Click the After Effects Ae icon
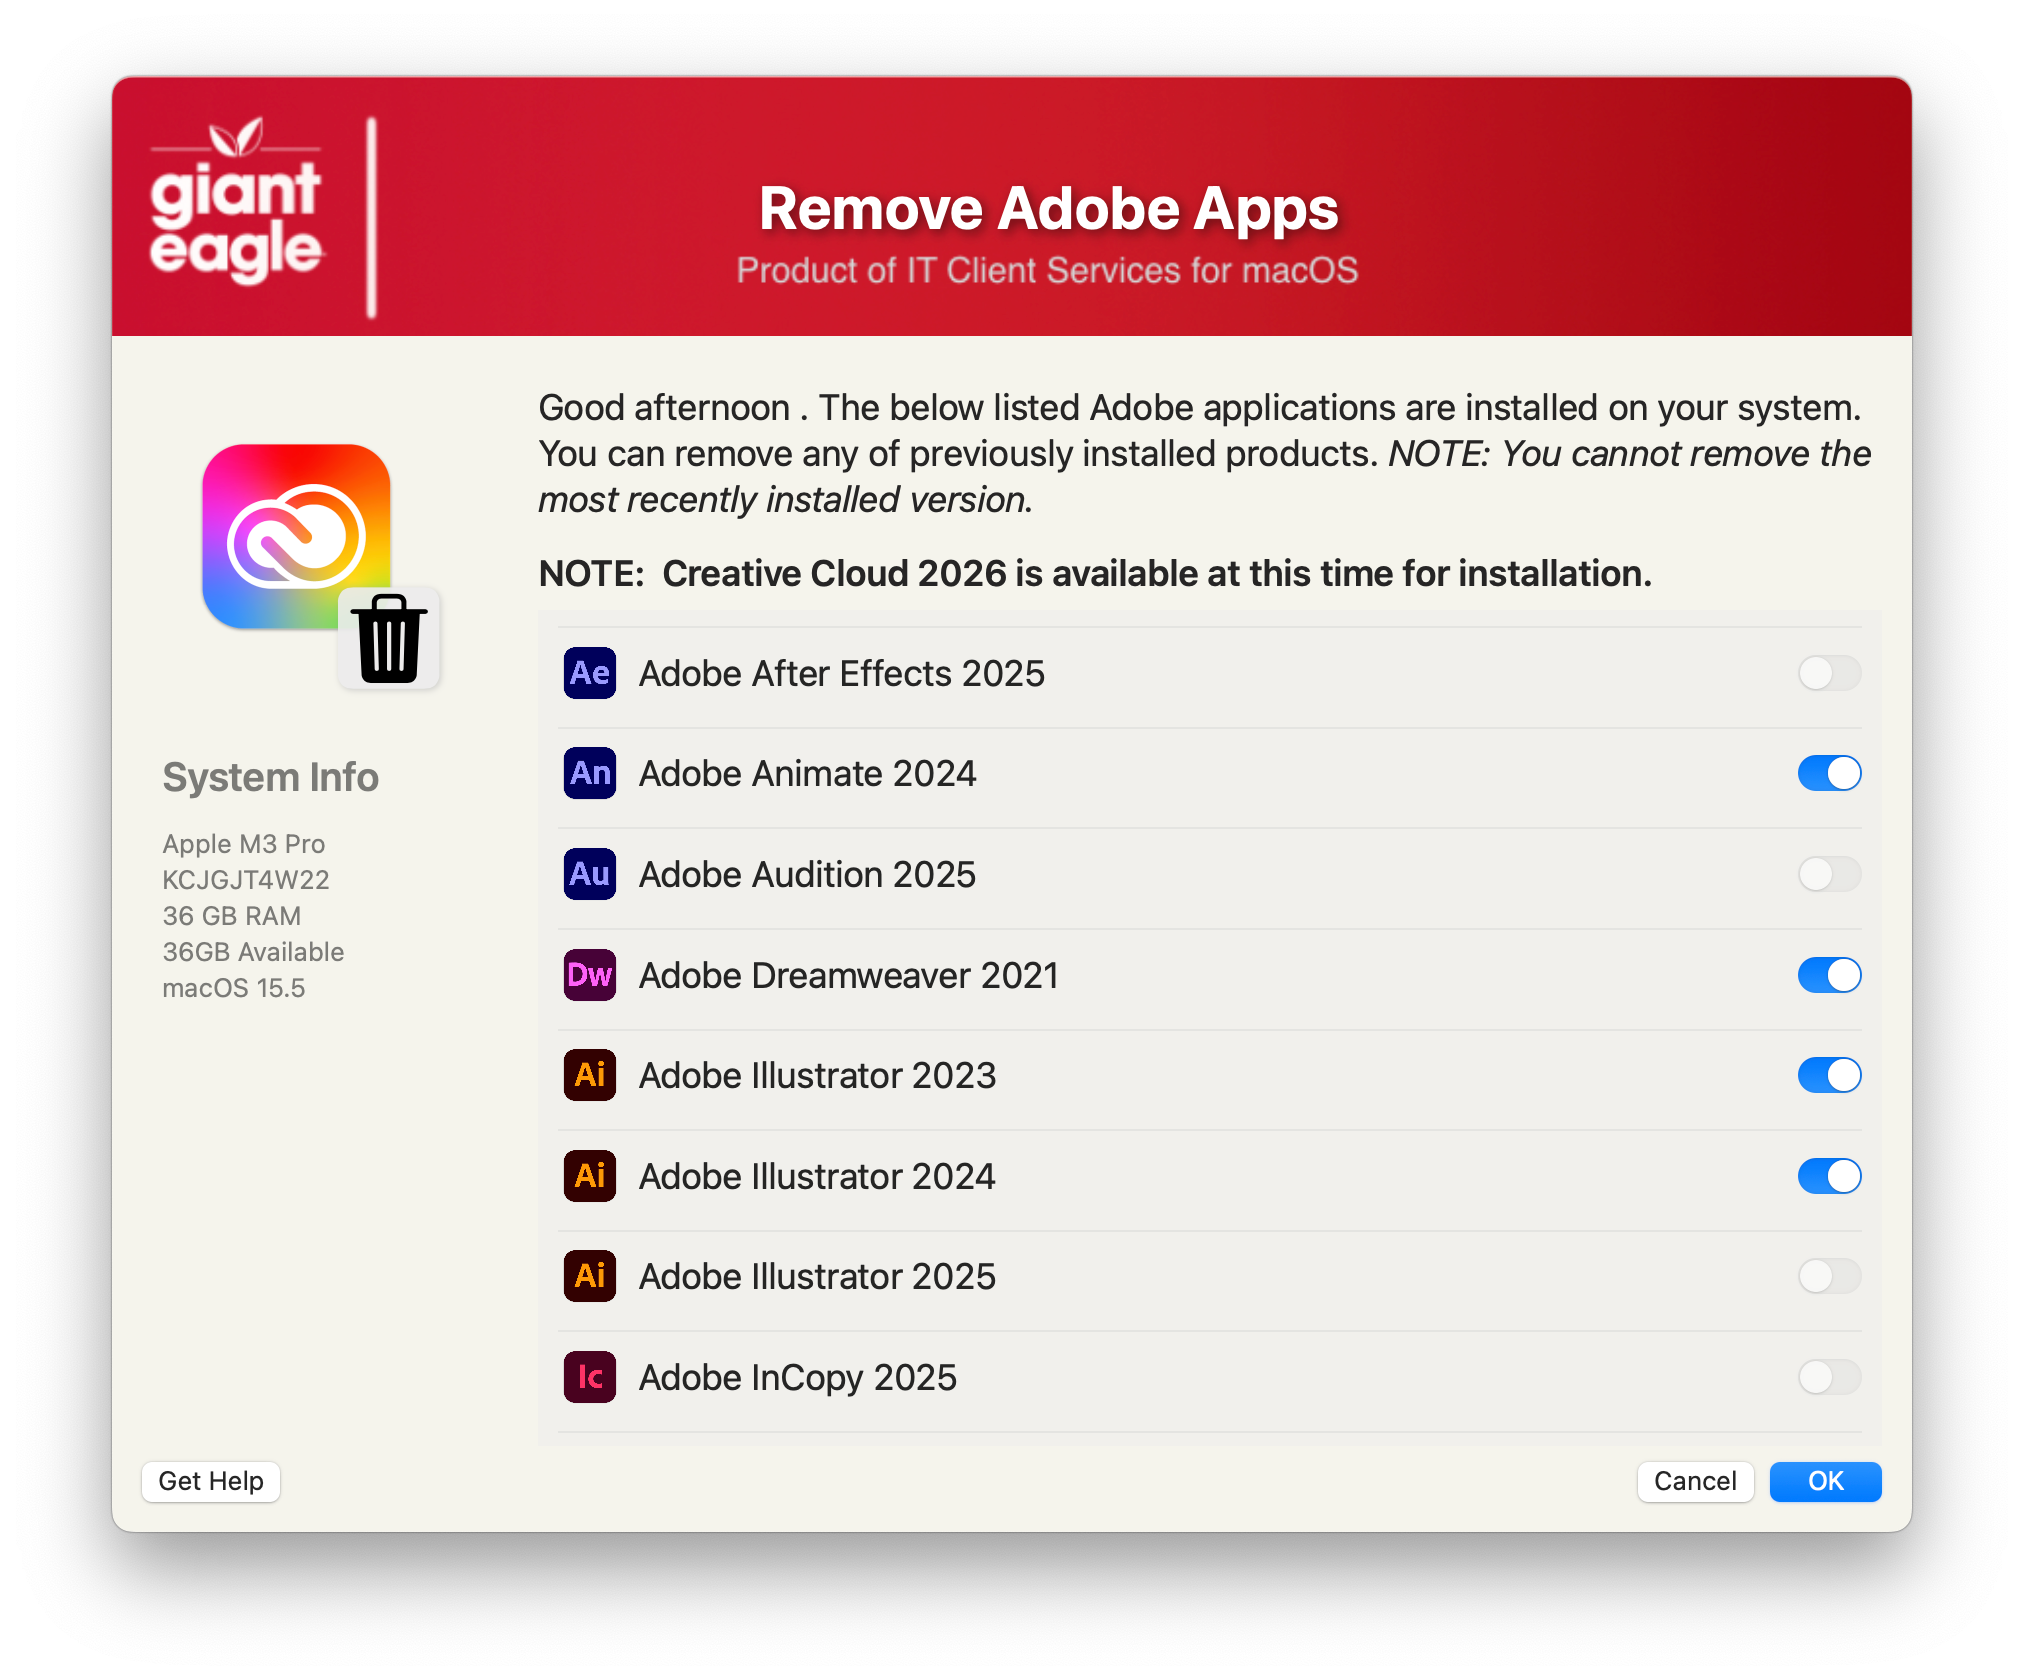This screenshot has height=1680, width=2024. point(589,673)
